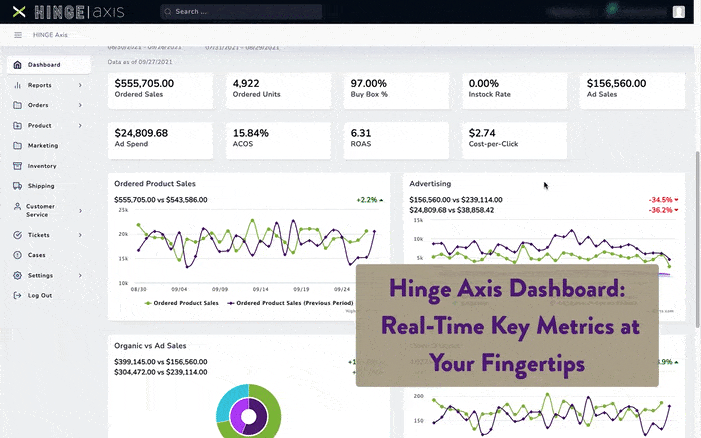Click the Tickets checkmark icon
This screenshot has width=701, height=438.
point(17,235)
